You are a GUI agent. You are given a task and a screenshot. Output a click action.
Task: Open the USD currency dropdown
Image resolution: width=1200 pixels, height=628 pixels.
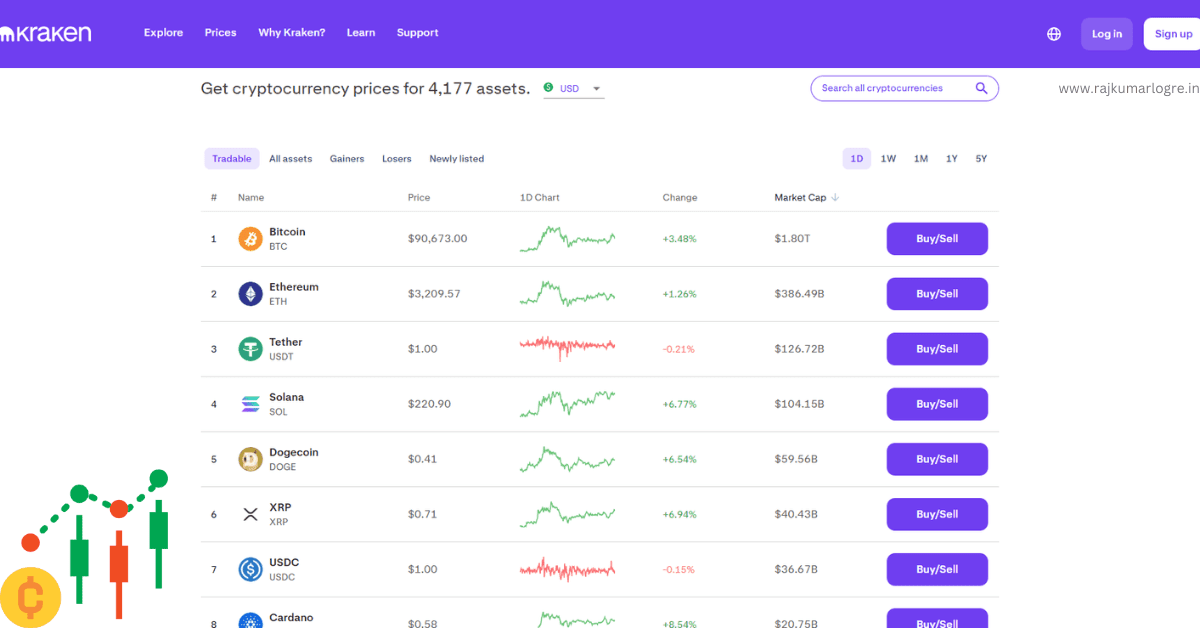pos(574,89)
